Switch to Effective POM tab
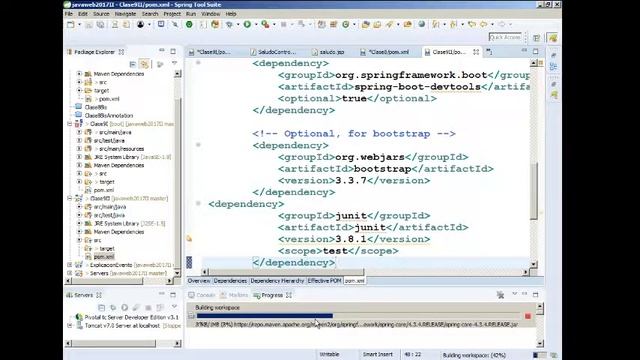This screenshot has height=360, width=640. click(324, 281)
